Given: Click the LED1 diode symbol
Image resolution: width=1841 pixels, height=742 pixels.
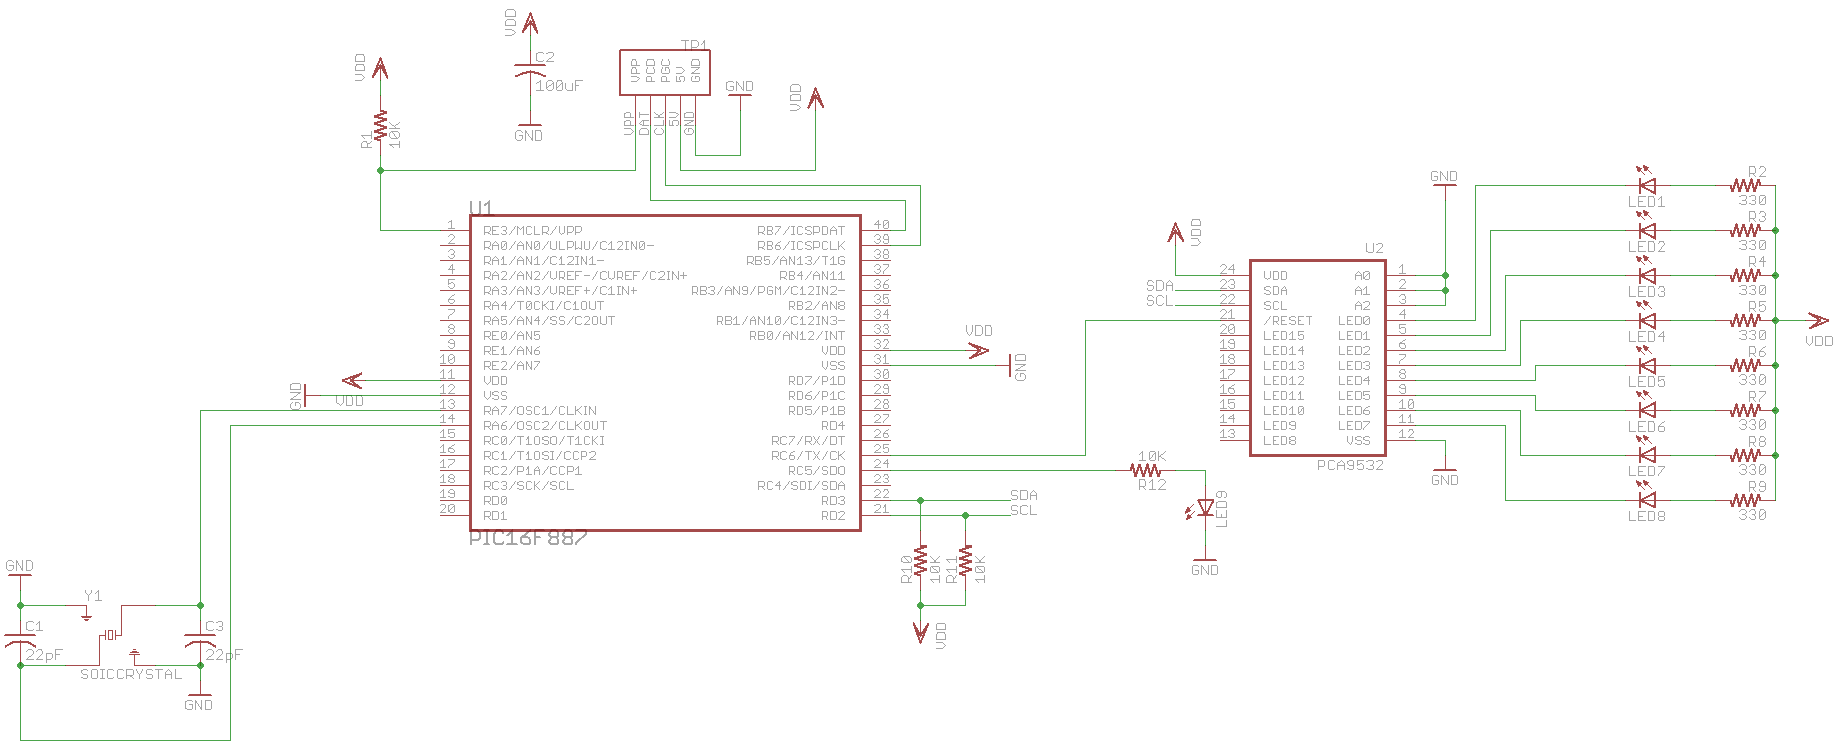Looking at the screenshot, I should 1646,185.
